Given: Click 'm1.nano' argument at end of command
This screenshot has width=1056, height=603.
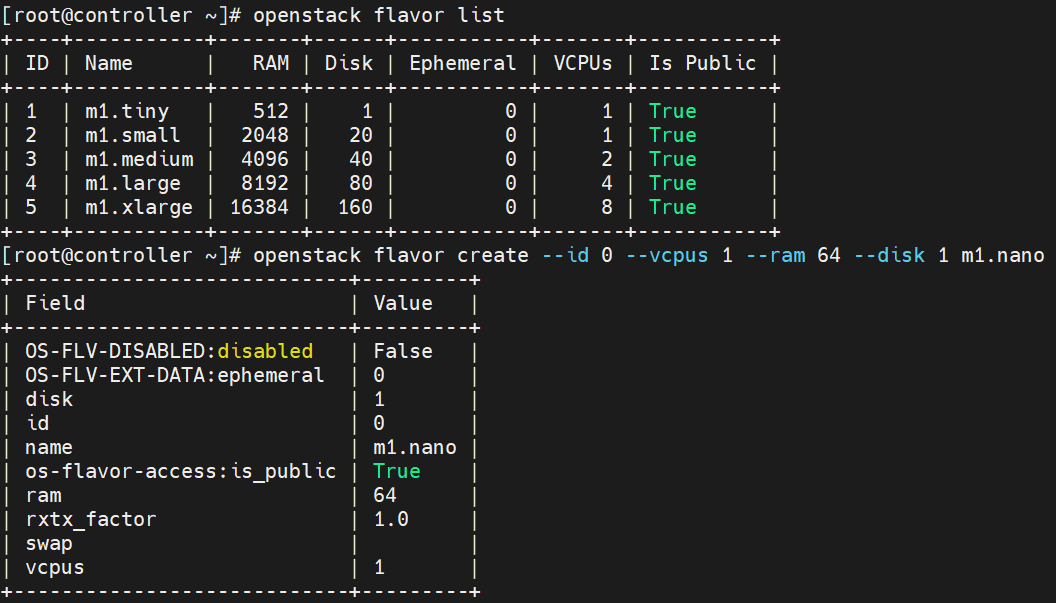Looking at the screenshot, I should (x=1003, y=255).
